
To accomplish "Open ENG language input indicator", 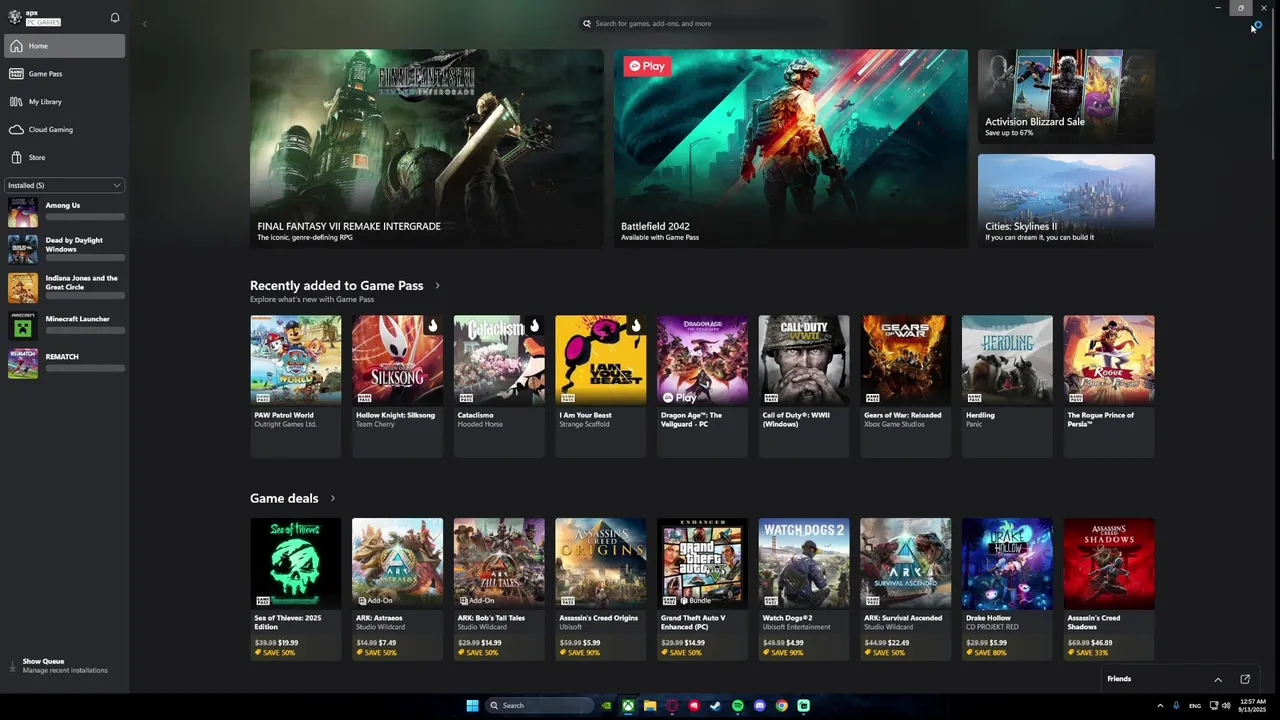I will point(1195,705).
